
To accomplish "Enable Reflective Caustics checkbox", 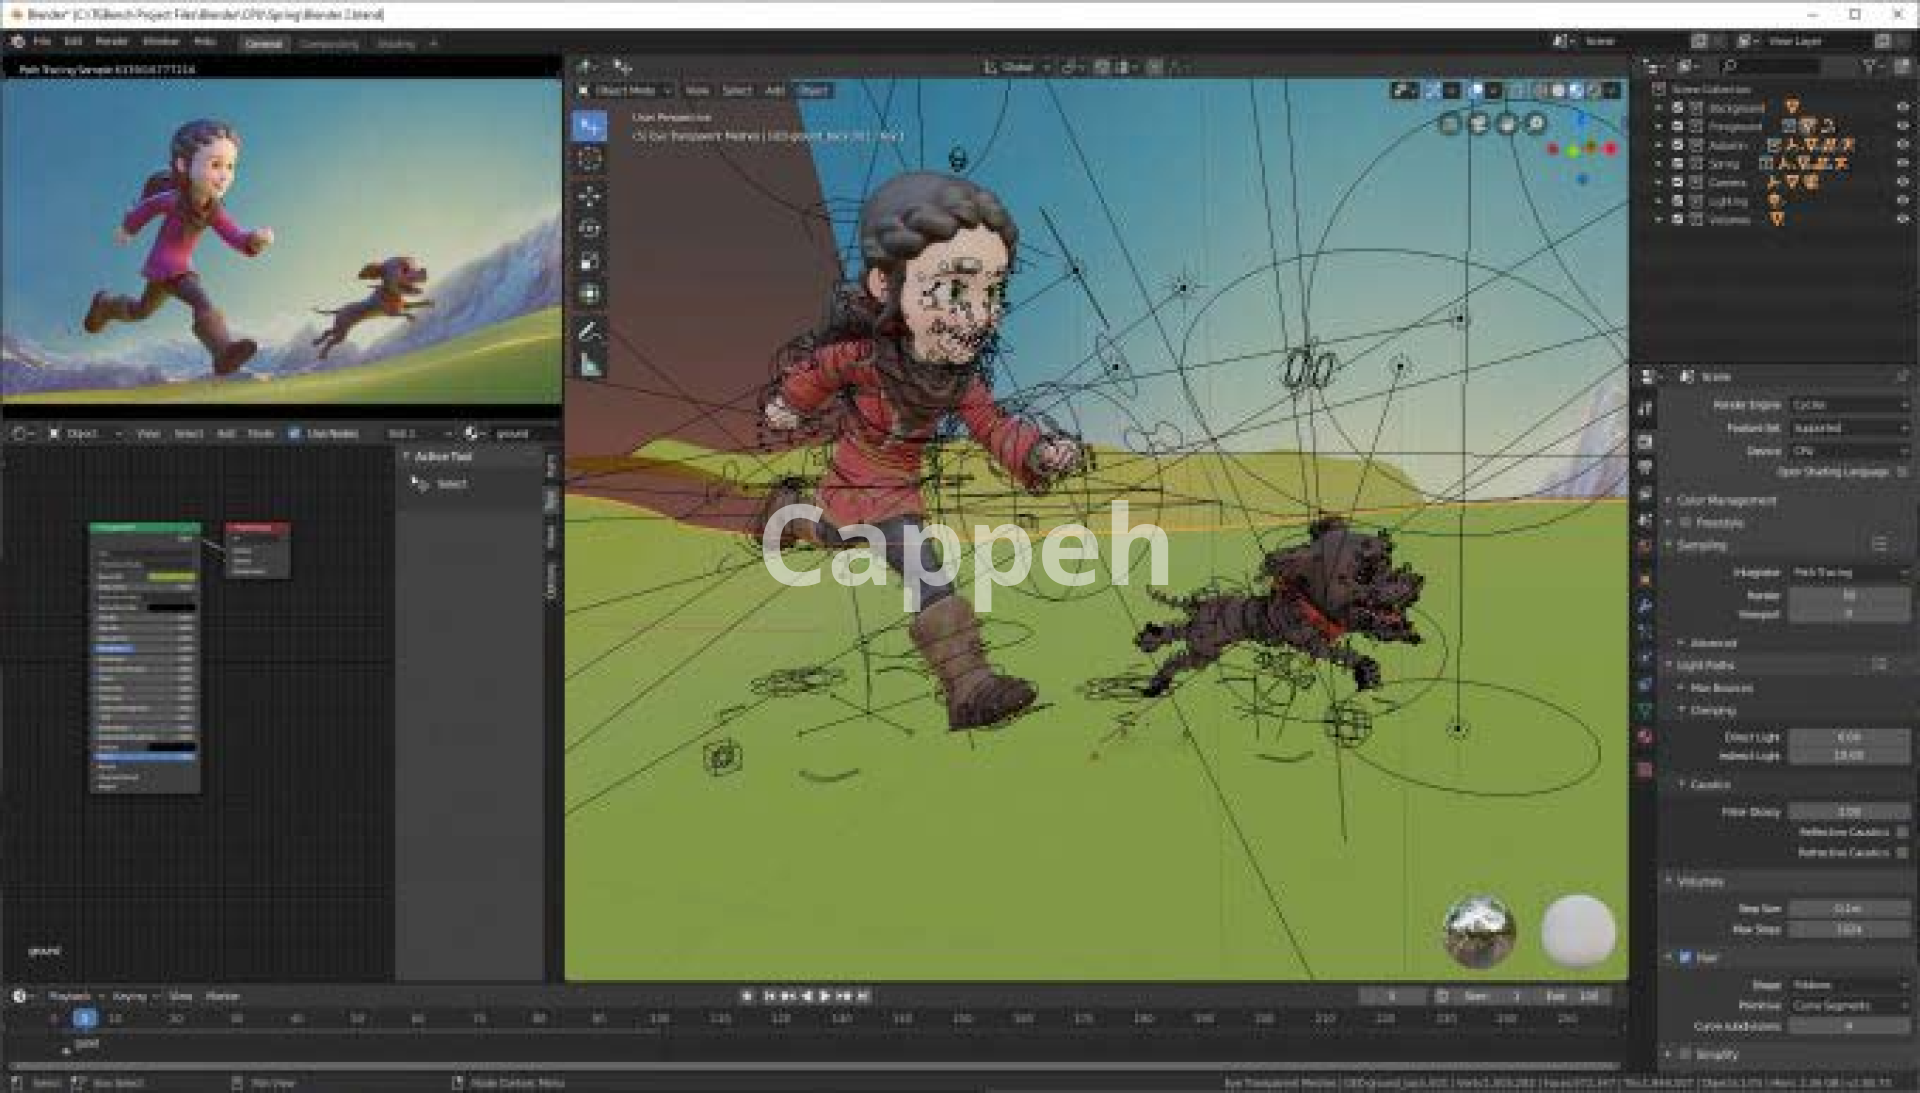I will 1901,832.
